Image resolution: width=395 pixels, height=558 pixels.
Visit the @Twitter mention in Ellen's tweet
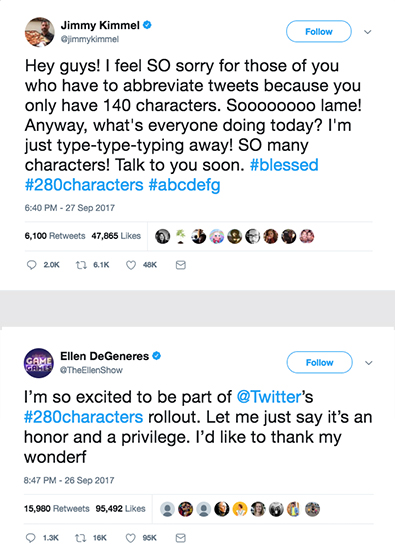[x=269, y=397]
